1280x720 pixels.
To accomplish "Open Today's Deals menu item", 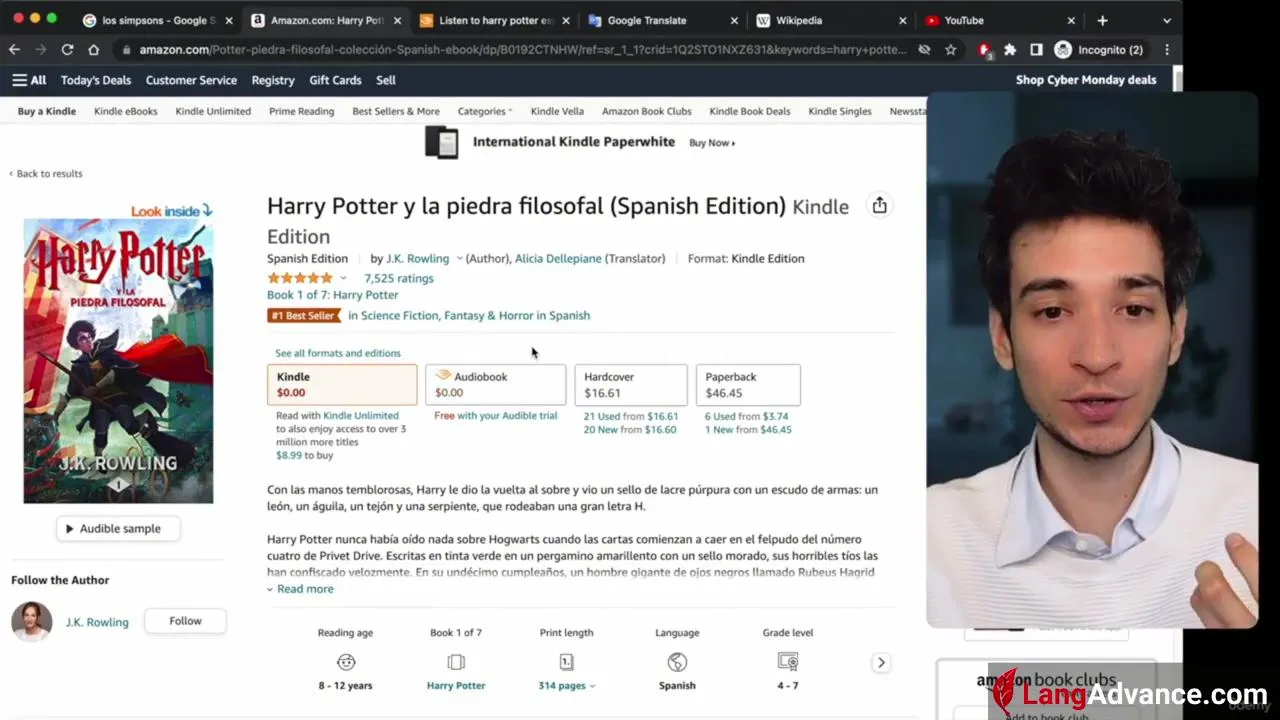I will [x=96, y=80].
